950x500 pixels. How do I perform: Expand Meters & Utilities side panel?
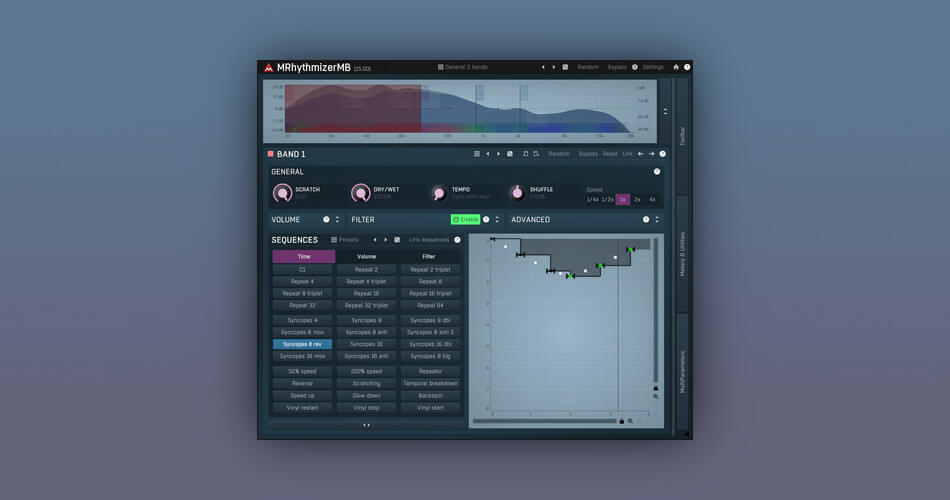click(682, 255)
